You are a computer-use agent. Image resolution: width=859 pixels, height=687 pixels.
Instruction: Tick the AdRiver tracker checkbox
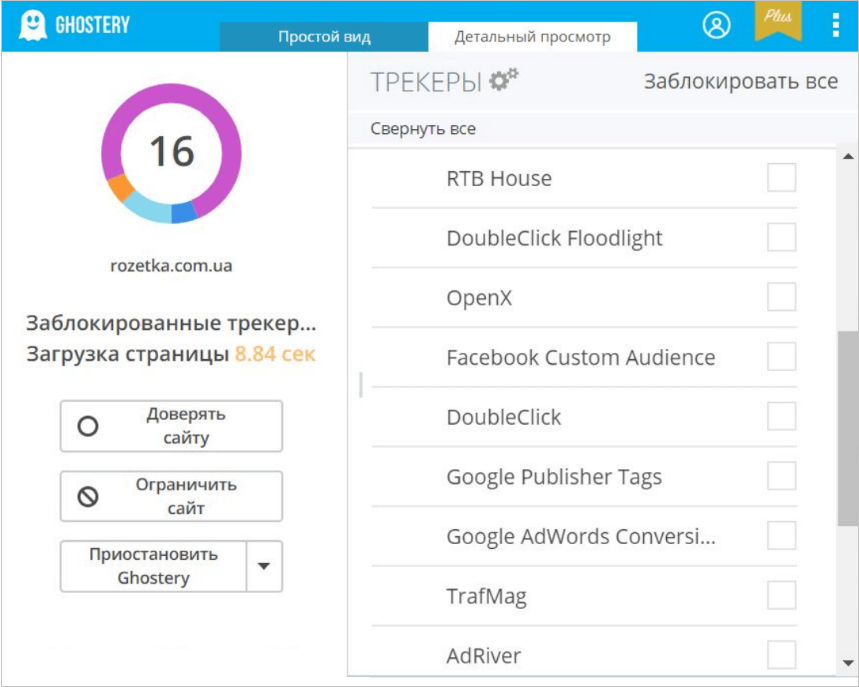coord(781,655)
